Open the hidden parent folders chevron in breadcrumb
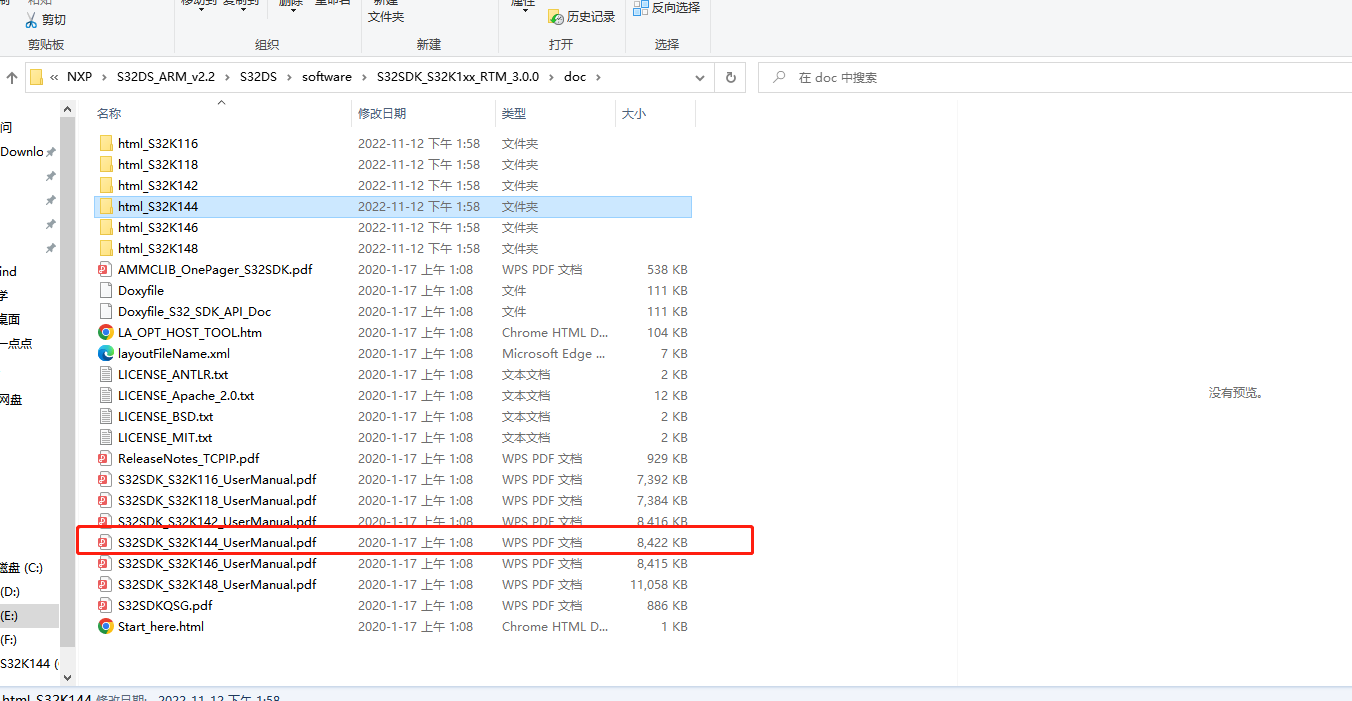Image resolution: width=1352 pixels, height=701 pixels. [54, 77]
